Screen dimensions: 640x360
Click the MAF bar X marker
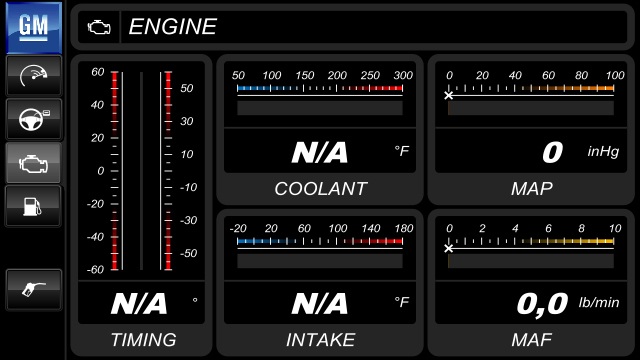pos(449,249)
